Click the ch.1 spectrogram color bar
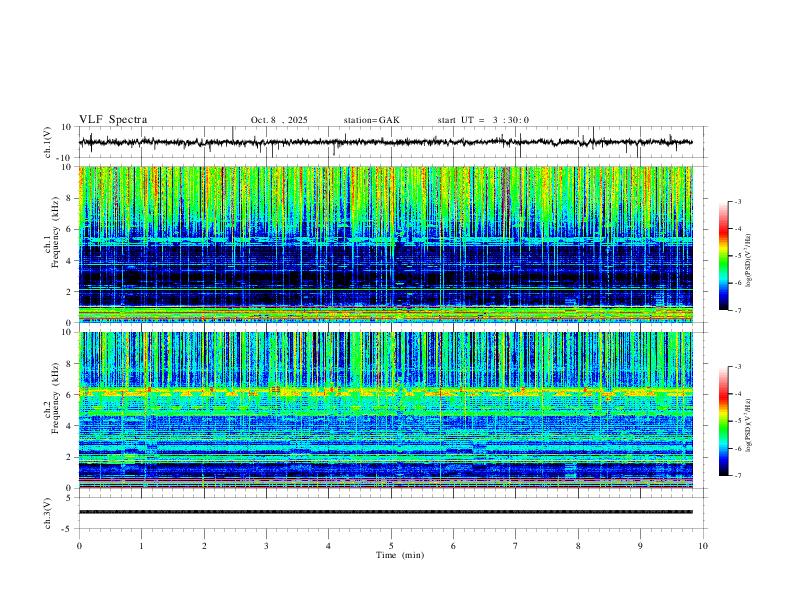 pos(723,256)
